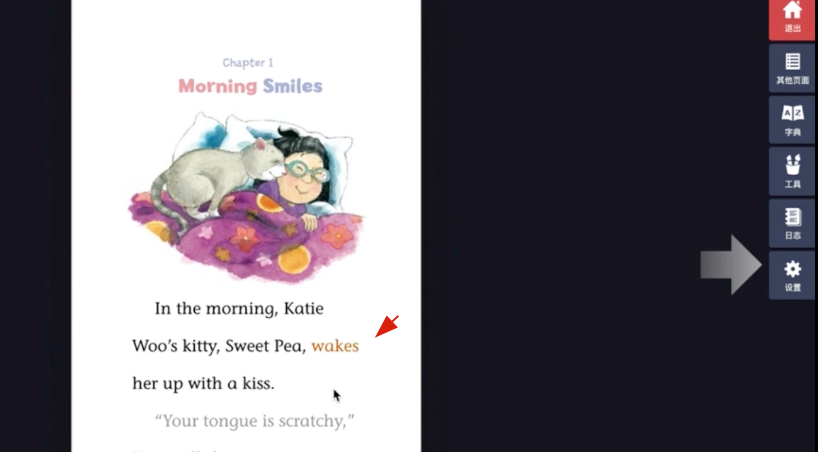The image size is (818, 452).
Task: Click the pink "Morning" word in the title
Action: click(x=218, y=86)
